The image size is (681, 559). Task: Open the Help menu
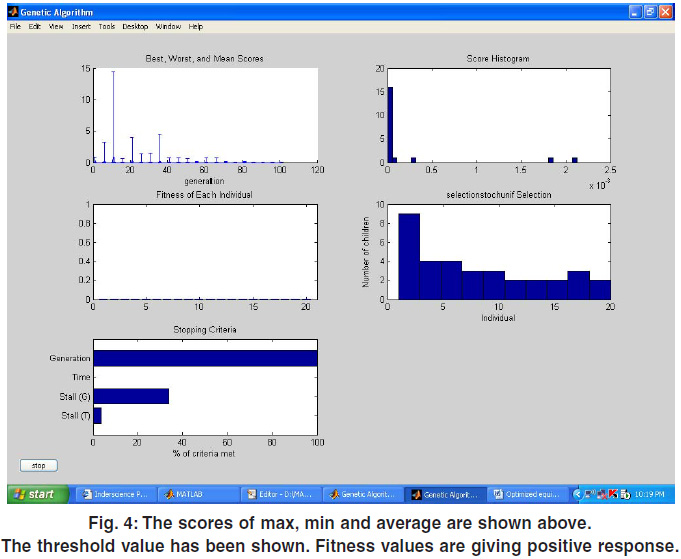(x=195, y=26)
